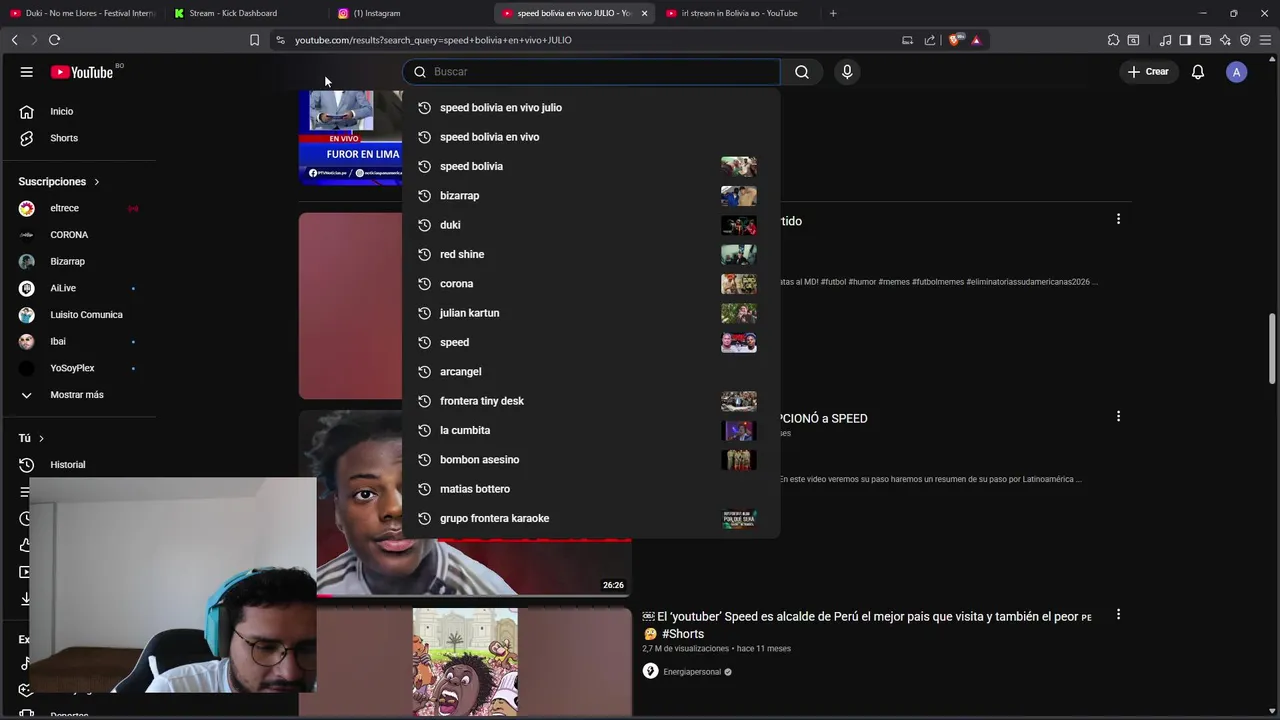Open more options for the 'tido' video

pyautogui.click(x=1118, y=219)
